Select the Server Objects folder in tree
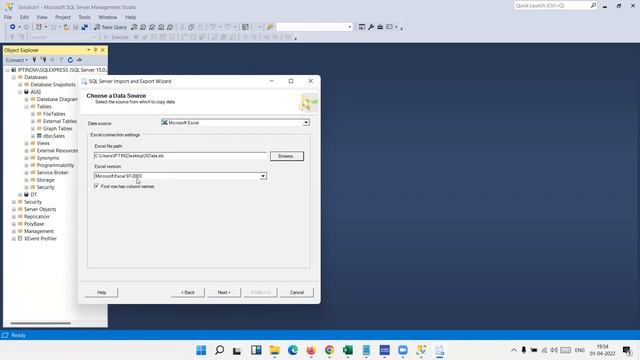Viewport: 640px width, 360px height. click(40, 209)
